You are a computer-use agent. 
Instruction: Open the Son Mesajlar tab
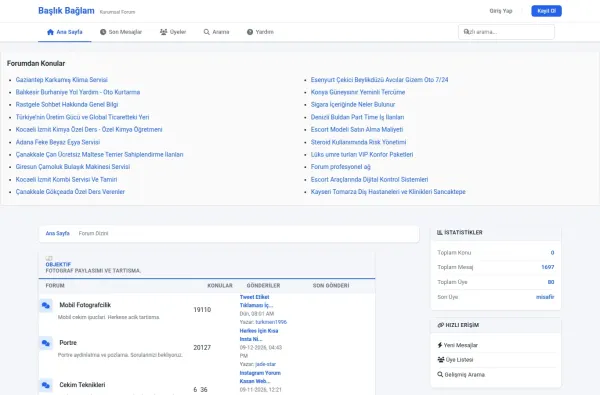(x=121, y=32)
